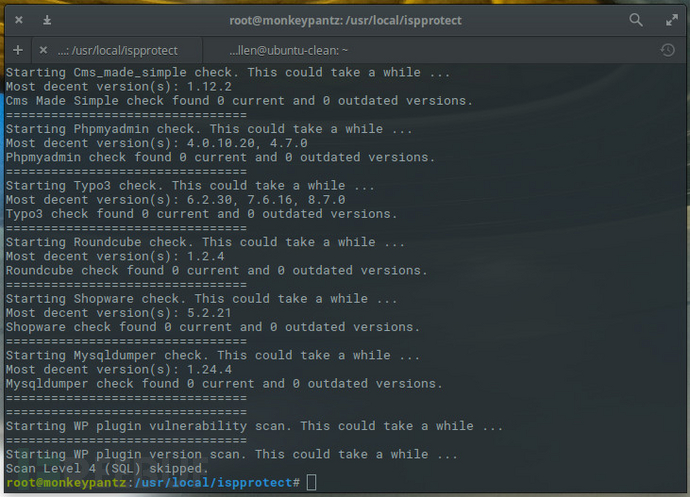
Task: Click 'Starting WP plugin version scan' line
Action: (231, 454)
